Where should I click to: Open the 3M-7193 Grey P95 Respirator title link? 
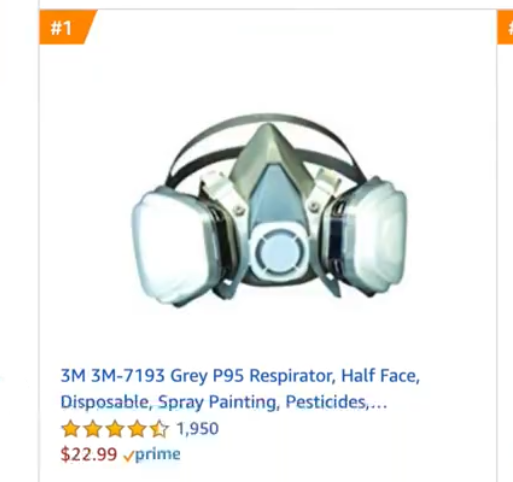pos(240,389)
